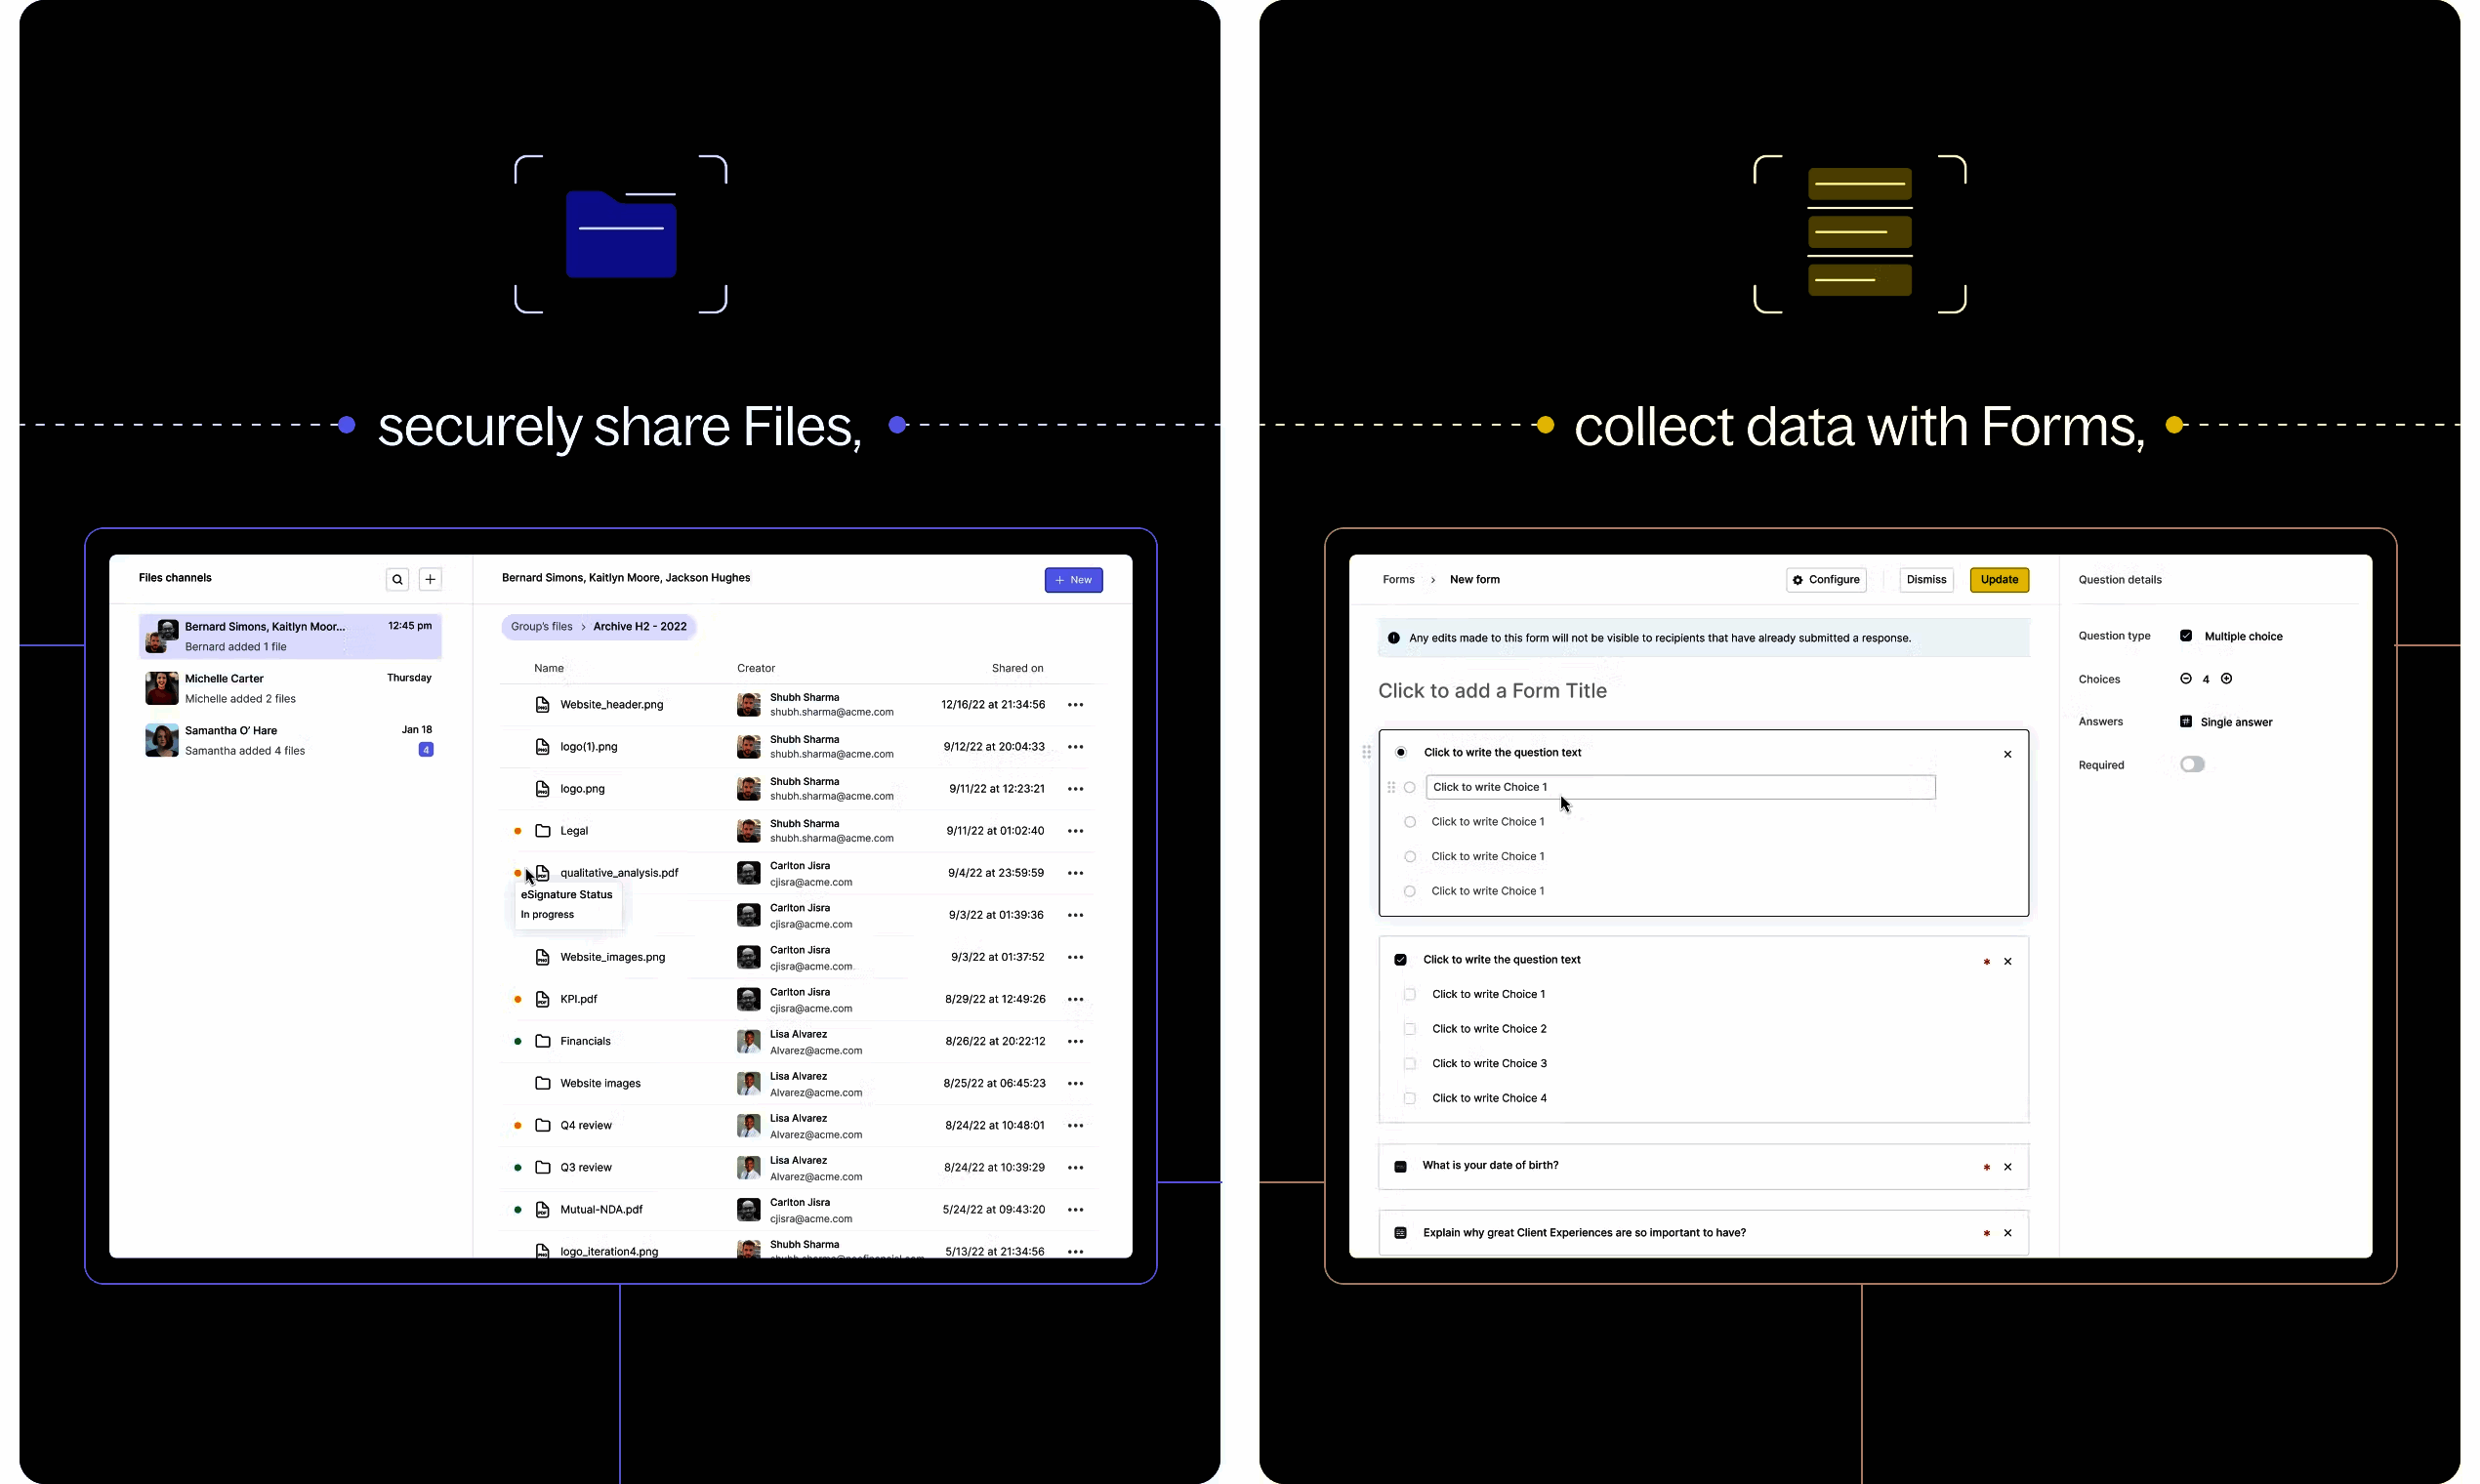
Task: Check the 'Click to write Choice 2' checkbox
Action: tap(1409, 1029)
